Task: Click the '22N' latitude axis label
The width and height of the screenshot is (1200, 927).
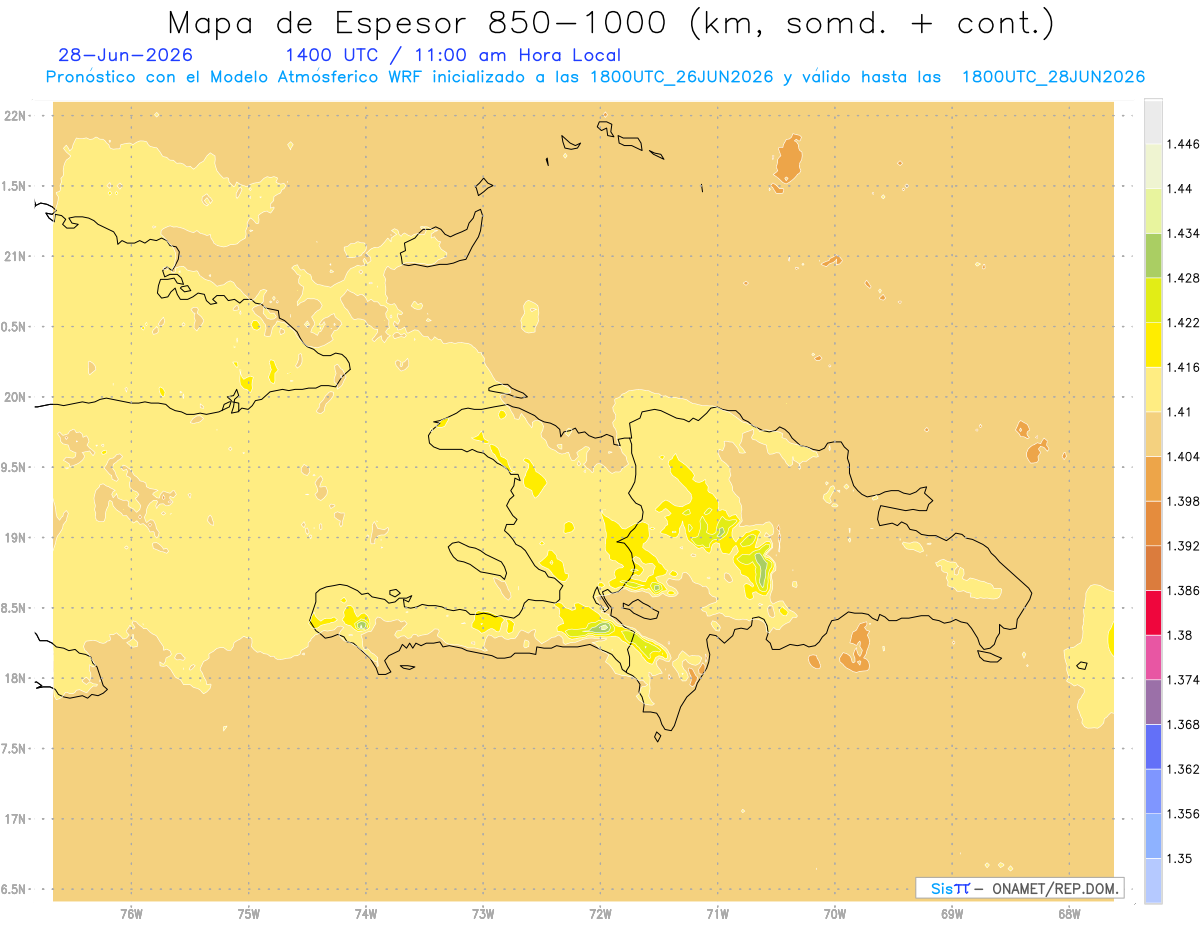Action: (16, 116)
